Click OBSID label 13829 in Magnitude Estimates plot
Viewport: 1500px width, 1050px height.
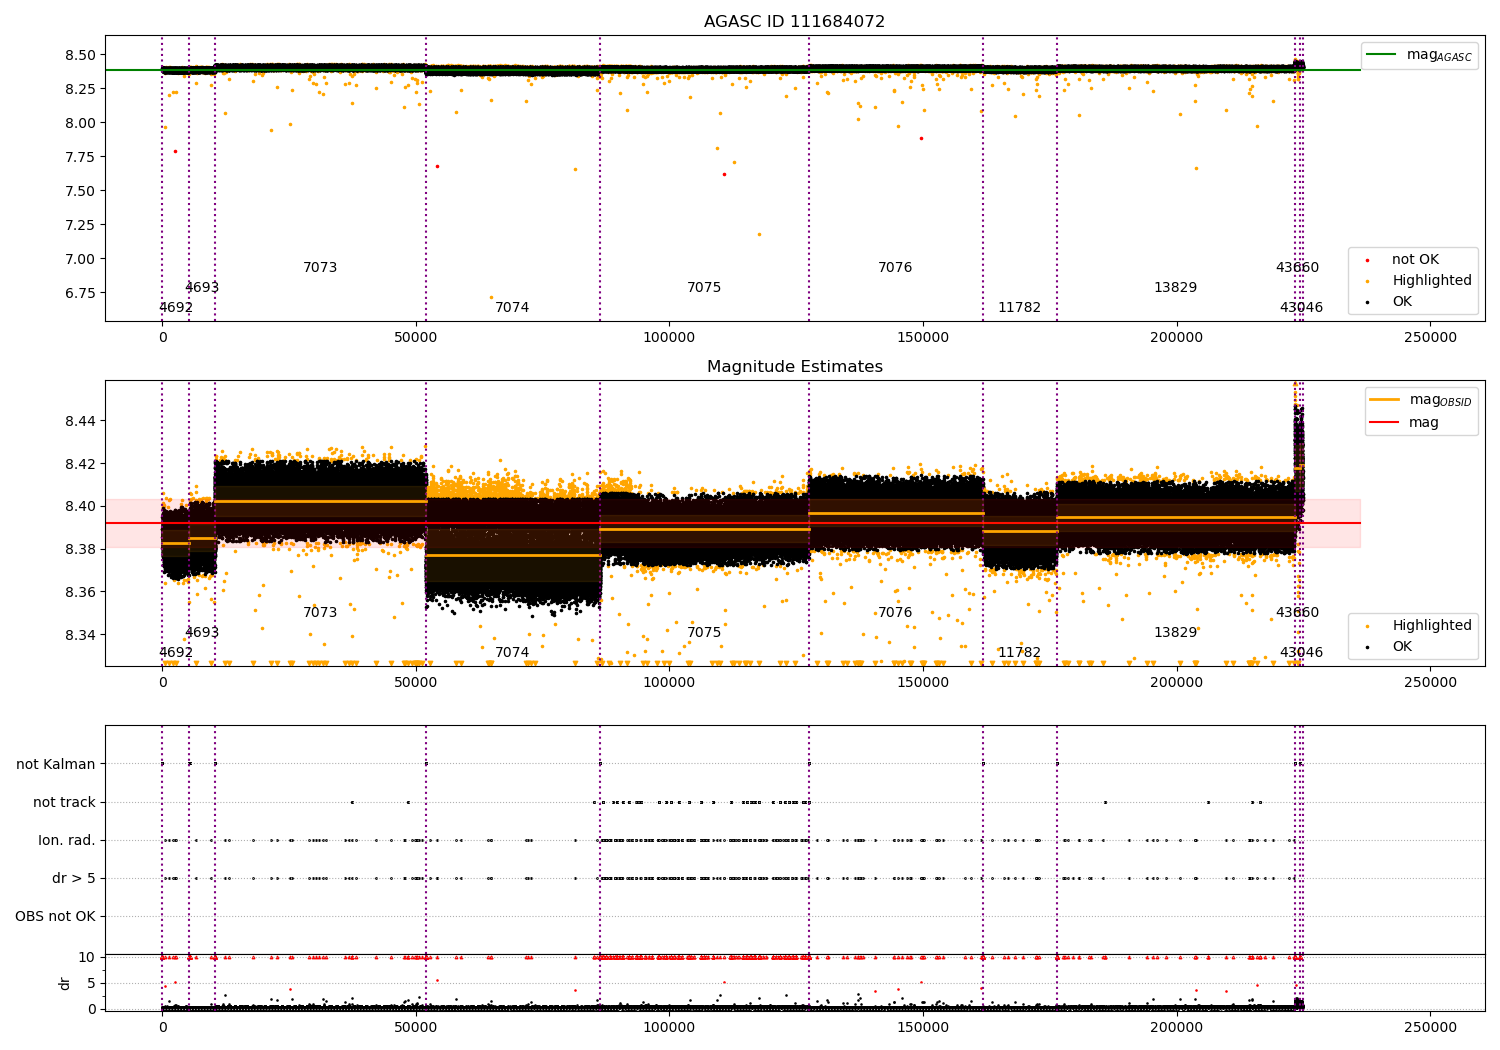pos(1175,633)
